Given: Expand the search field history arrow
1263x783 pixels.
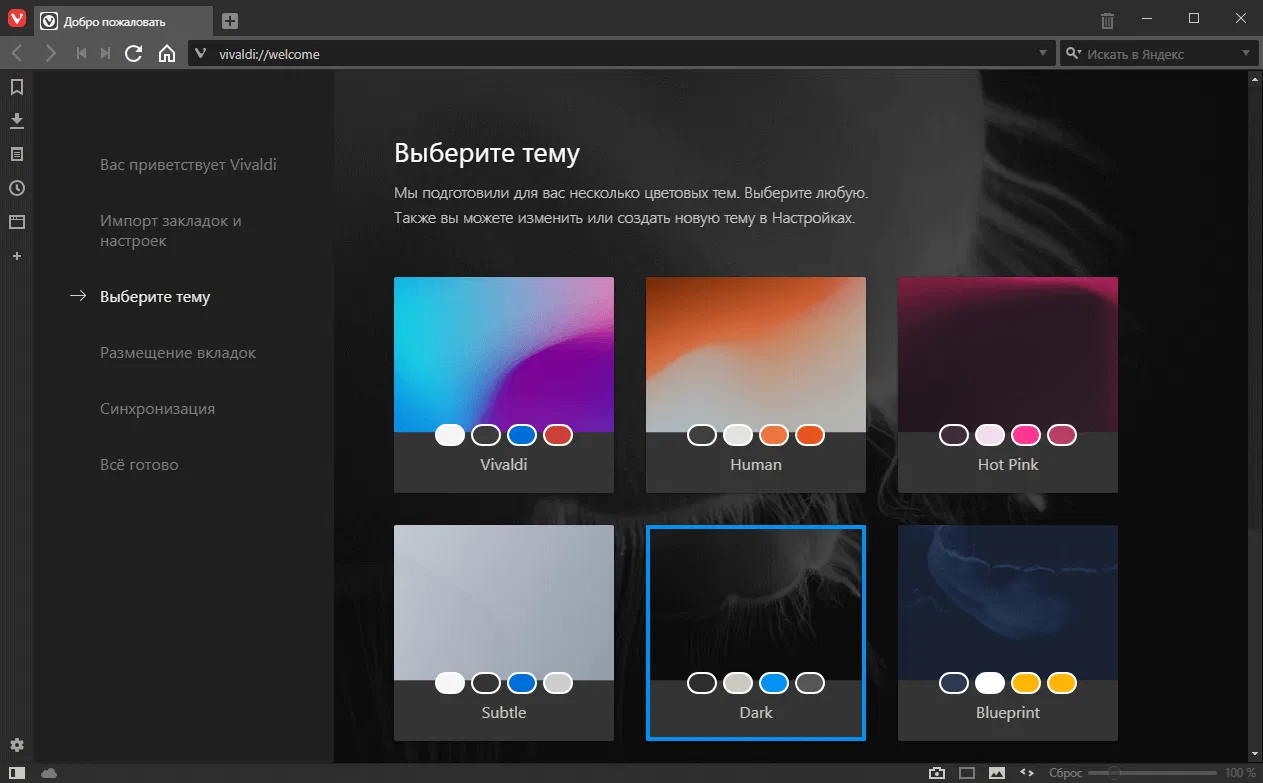Looking at the screenshot, I should pos(1246,54).
